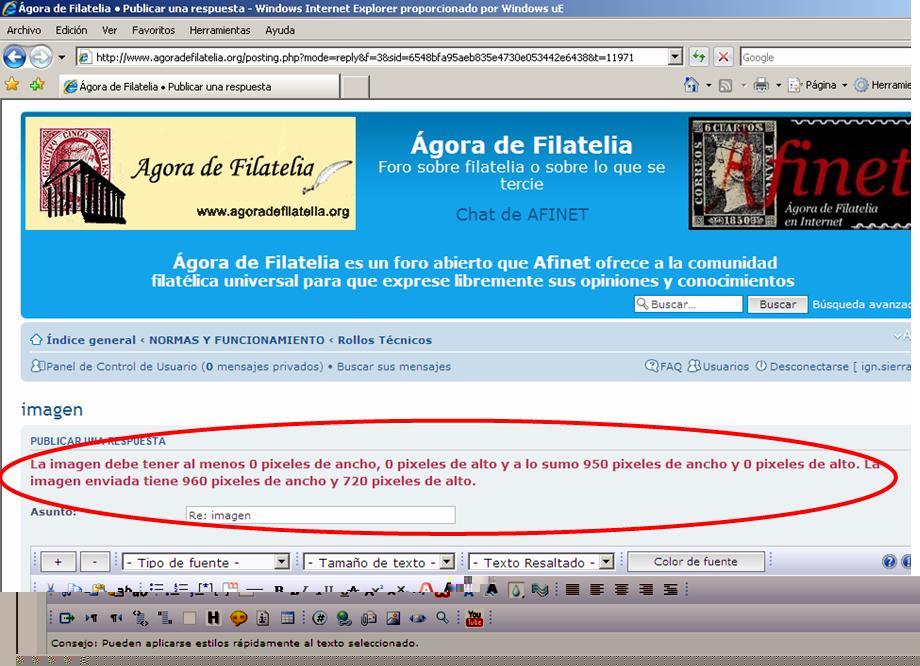Click the right-to-left paragraph direction icon

point(116,618)
